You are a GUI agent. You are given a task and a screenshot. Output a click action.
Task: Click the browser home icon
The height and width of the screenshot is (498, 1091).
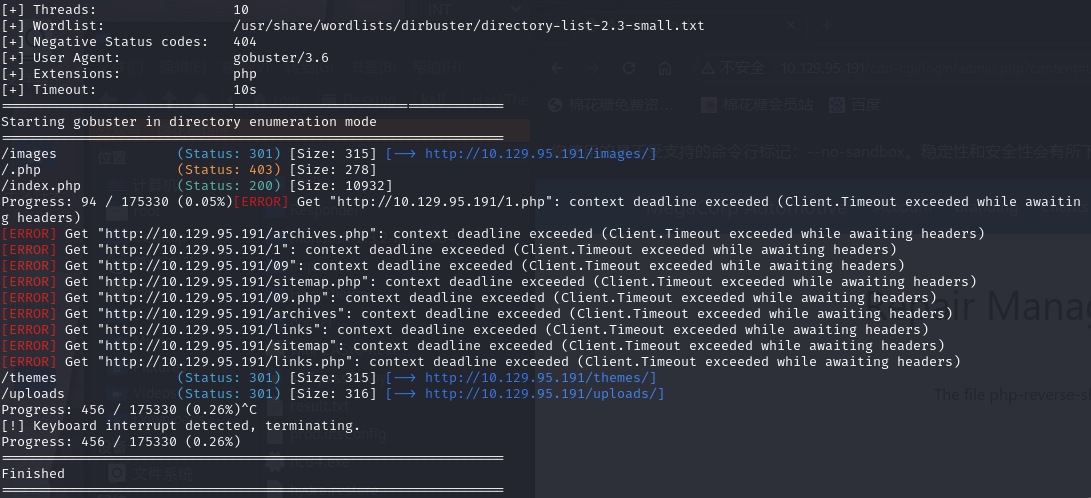tap(667, 68)
